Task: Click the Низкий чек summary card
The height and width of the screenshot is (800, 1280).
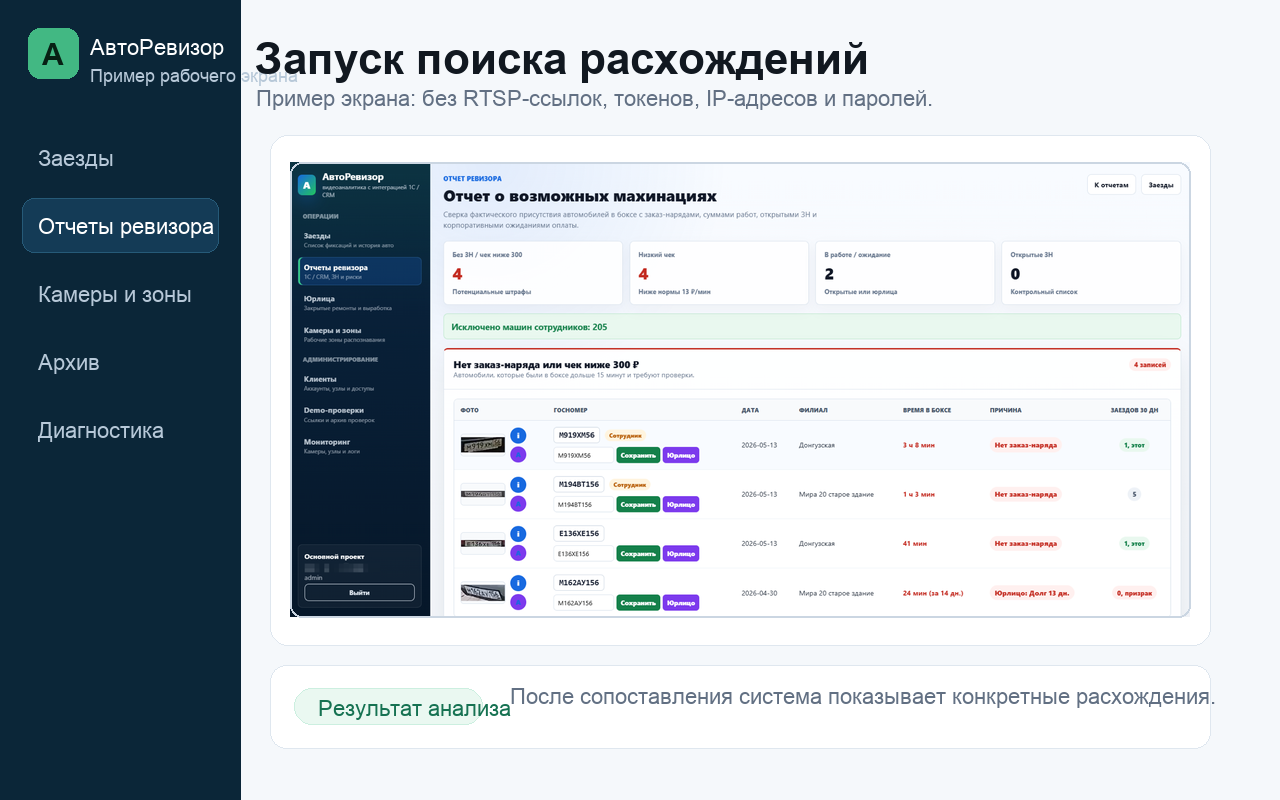Action: tap(719, 273)
